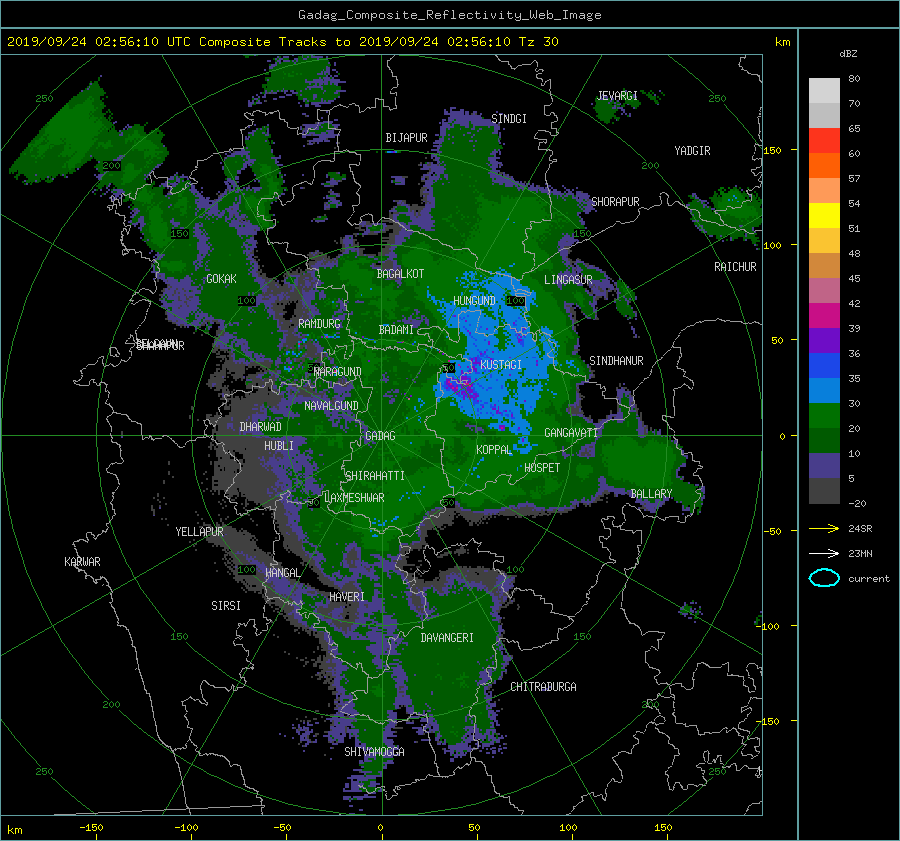Select the red 65 dBZ legend swatch
The width and height of the screenshot is (900, 841).
pyautogui.click(x=824, y=140)
